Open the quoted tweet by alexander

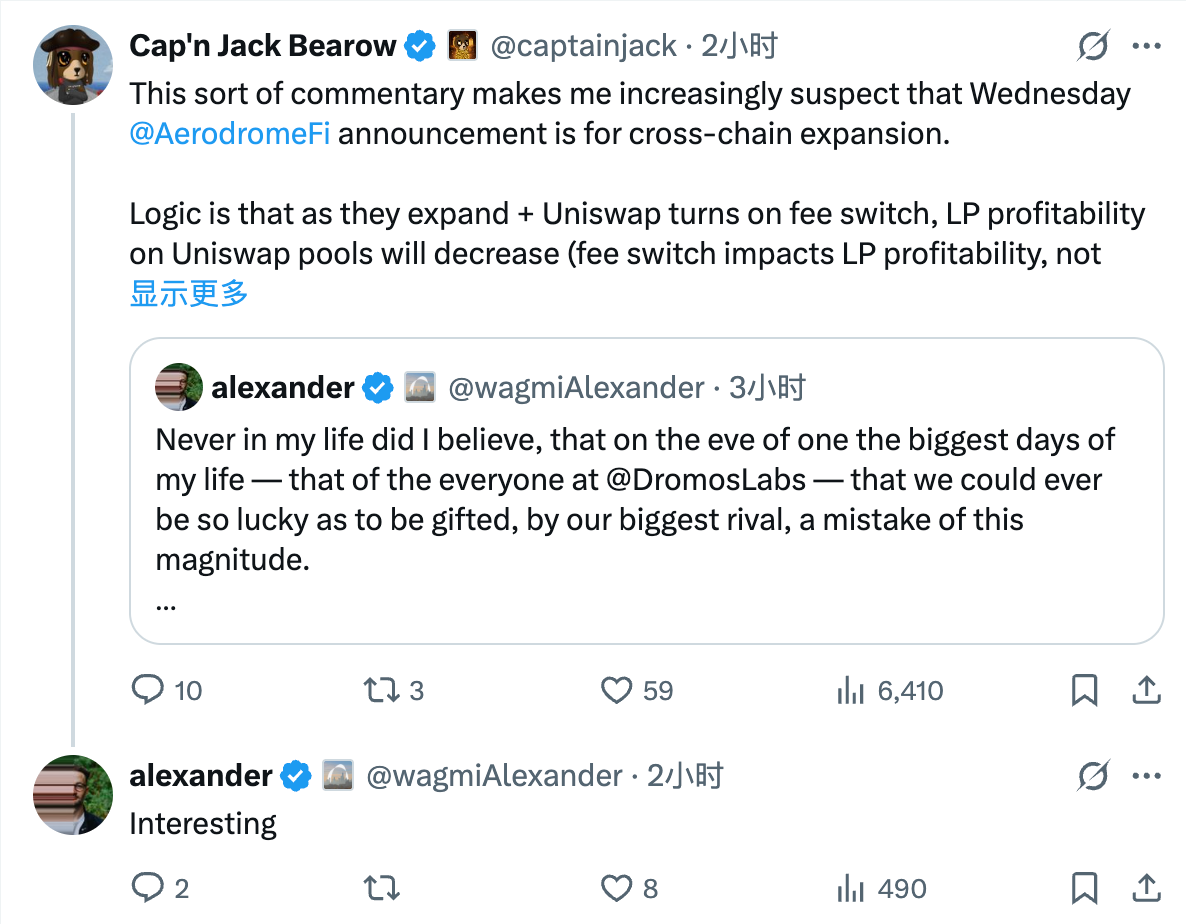(646, 500)
